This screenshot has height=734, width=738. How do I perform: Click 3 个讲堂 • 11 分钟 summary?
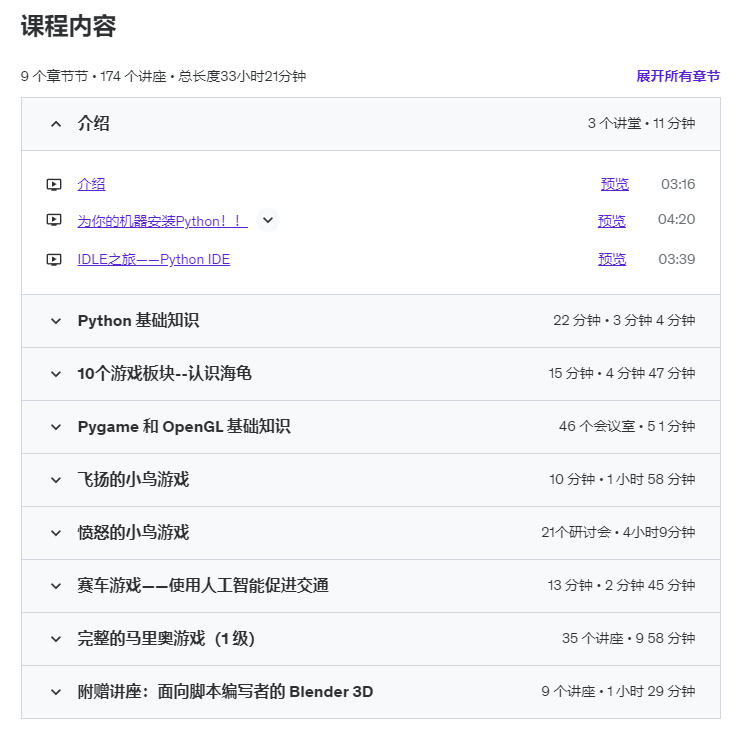pos(642,123)
